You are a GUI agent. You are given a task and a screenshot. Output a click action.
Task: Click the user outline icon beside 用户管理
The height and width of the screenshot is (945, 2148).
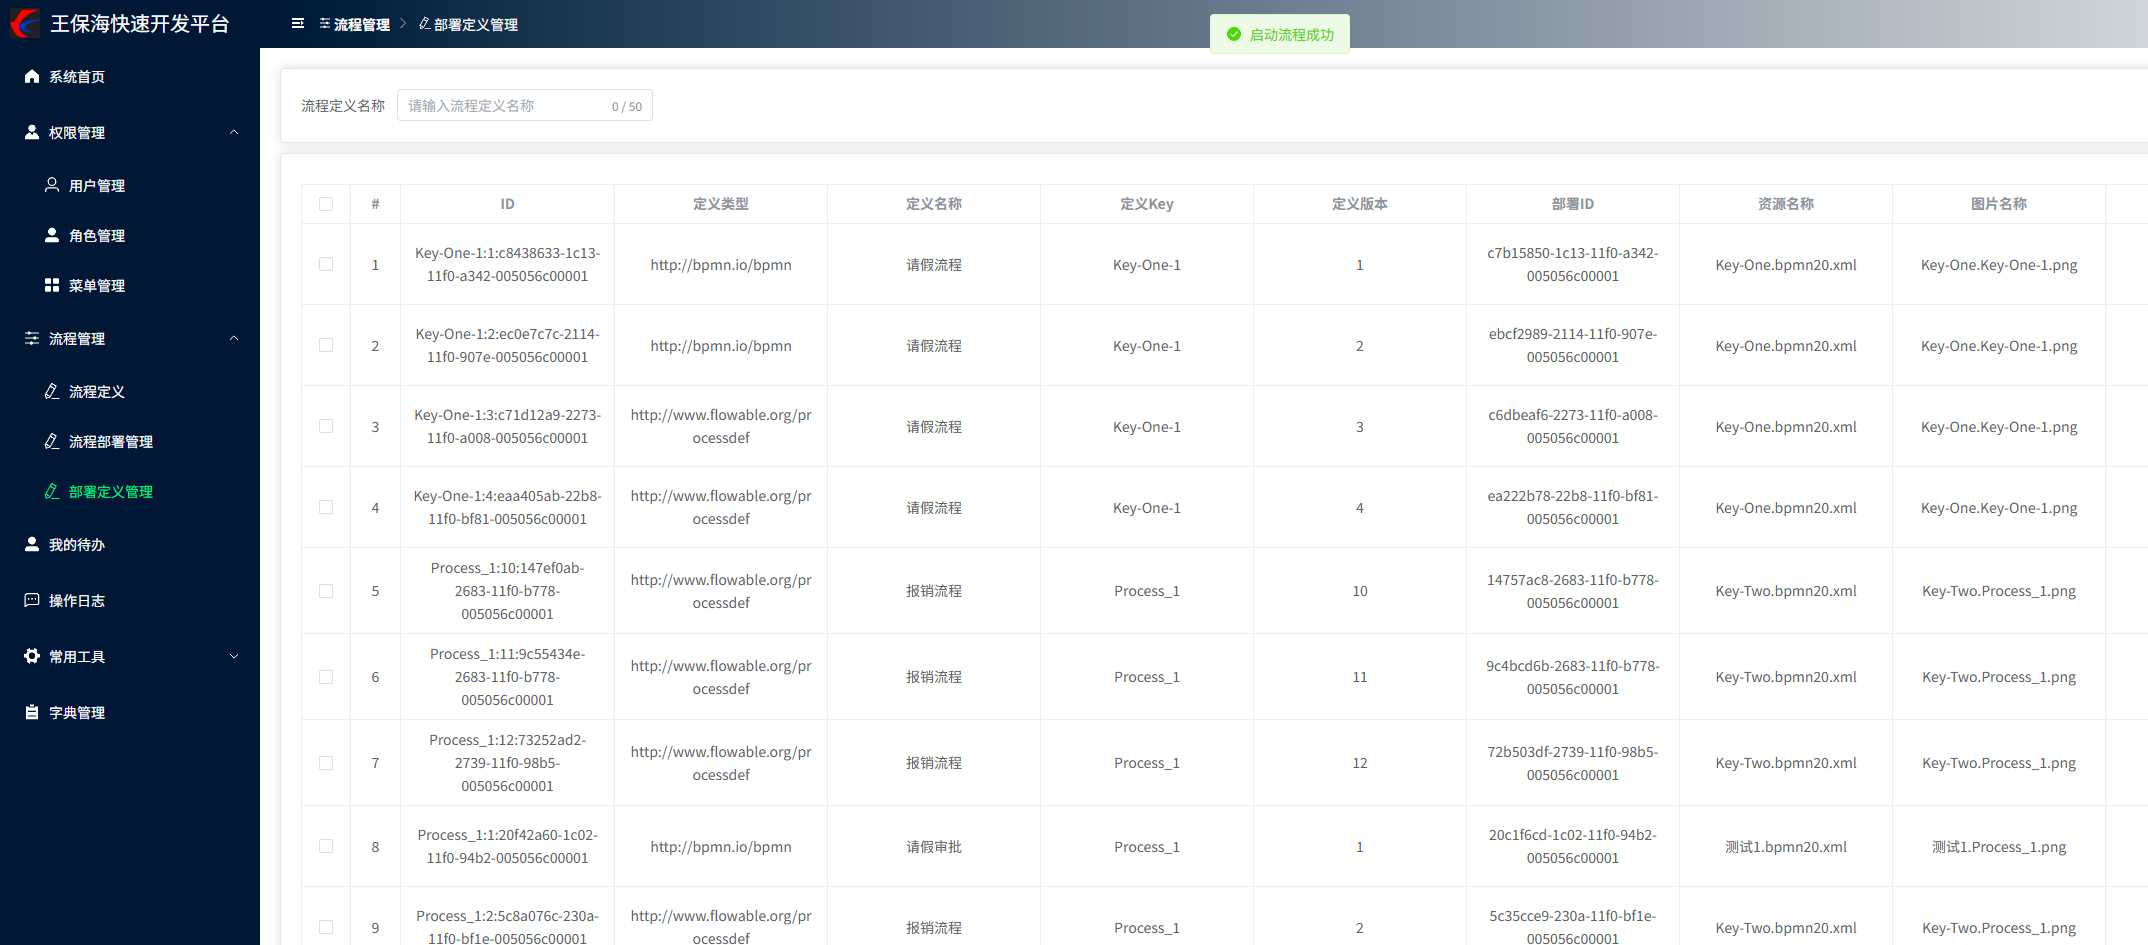pos(52,185)
